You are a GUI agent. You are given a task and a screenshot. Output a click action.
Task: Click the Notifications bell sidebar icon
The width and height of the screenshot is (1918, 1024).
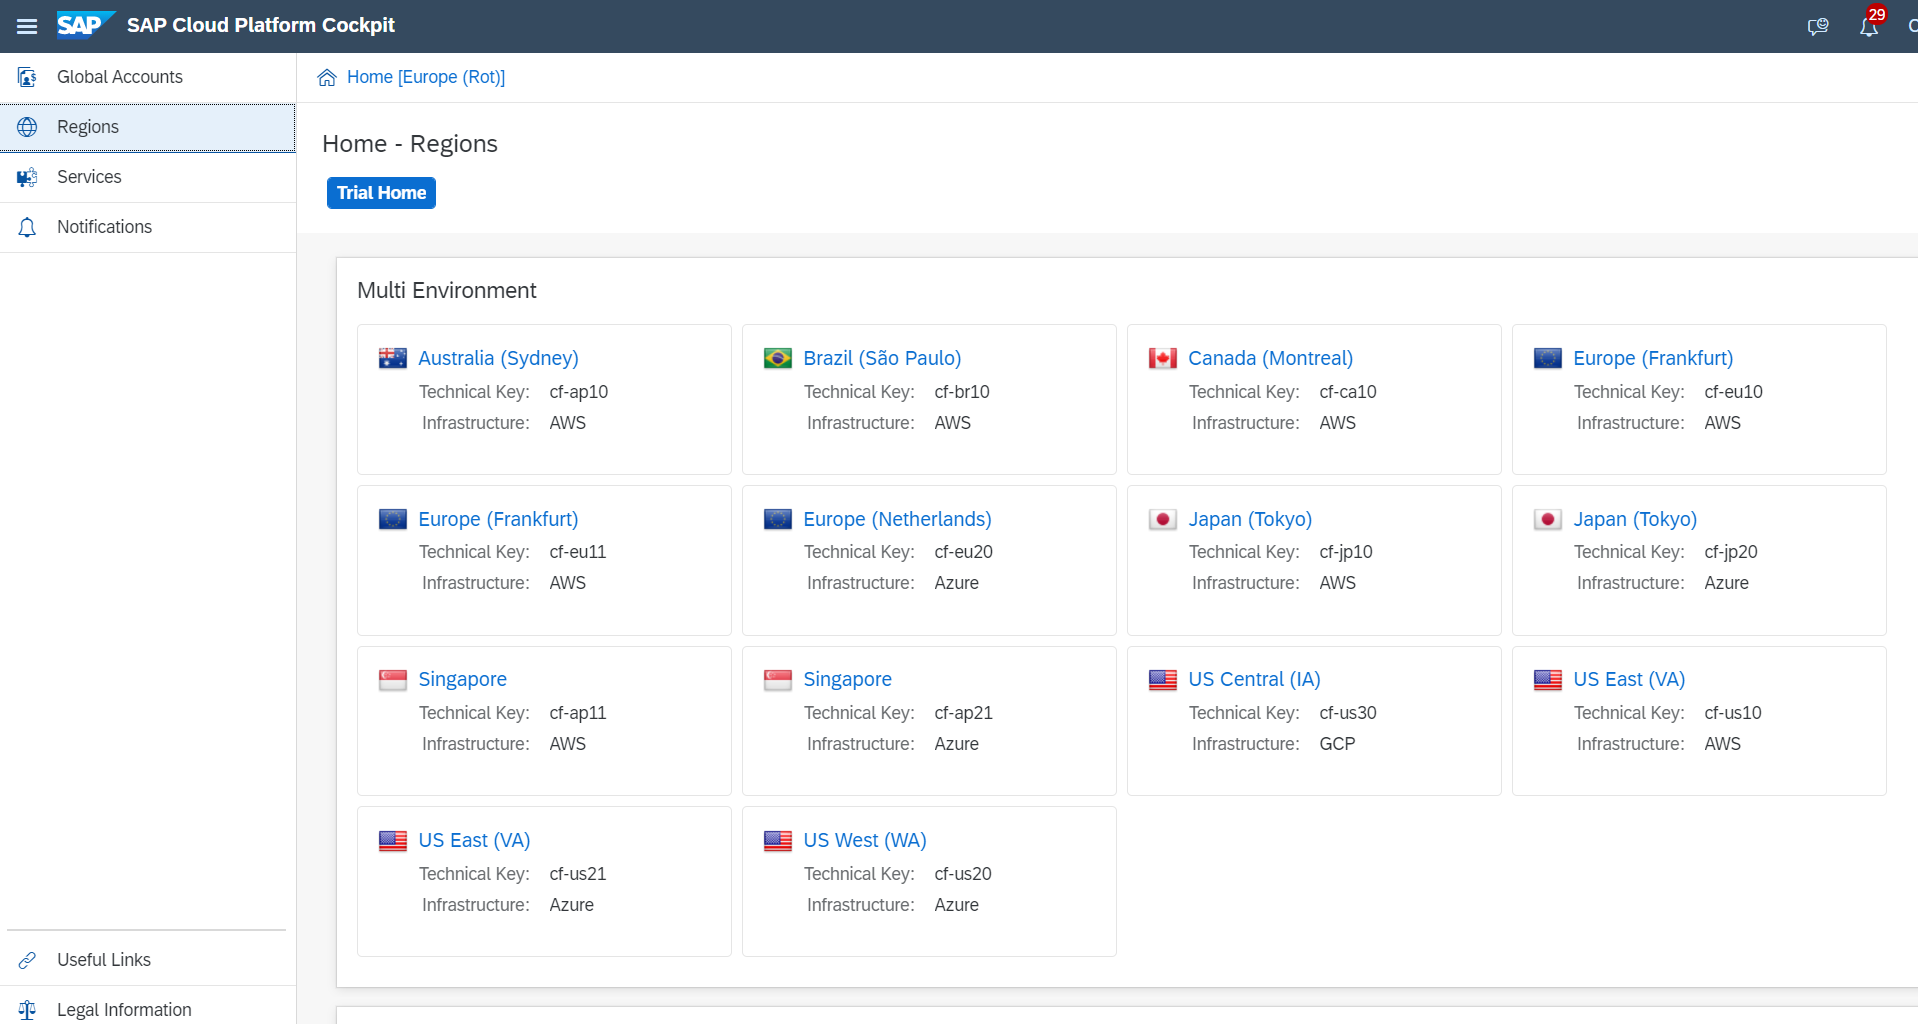(27, 227)
